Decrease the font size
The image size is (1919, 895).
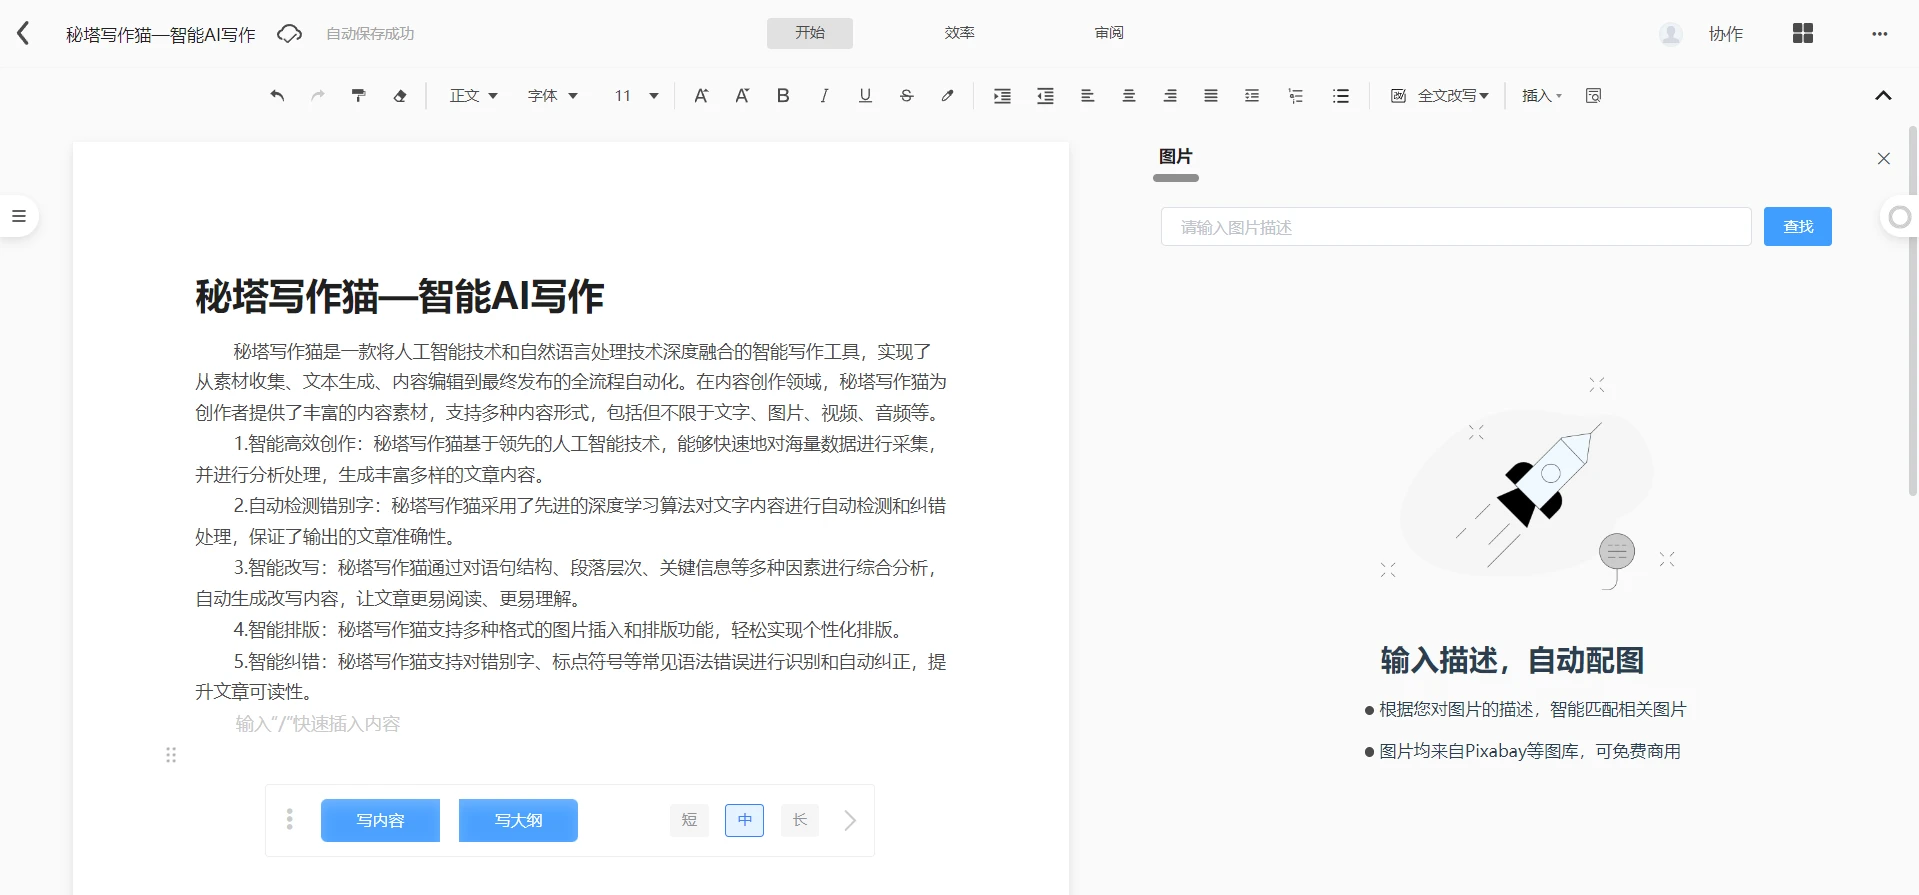(x=742, y=96)
